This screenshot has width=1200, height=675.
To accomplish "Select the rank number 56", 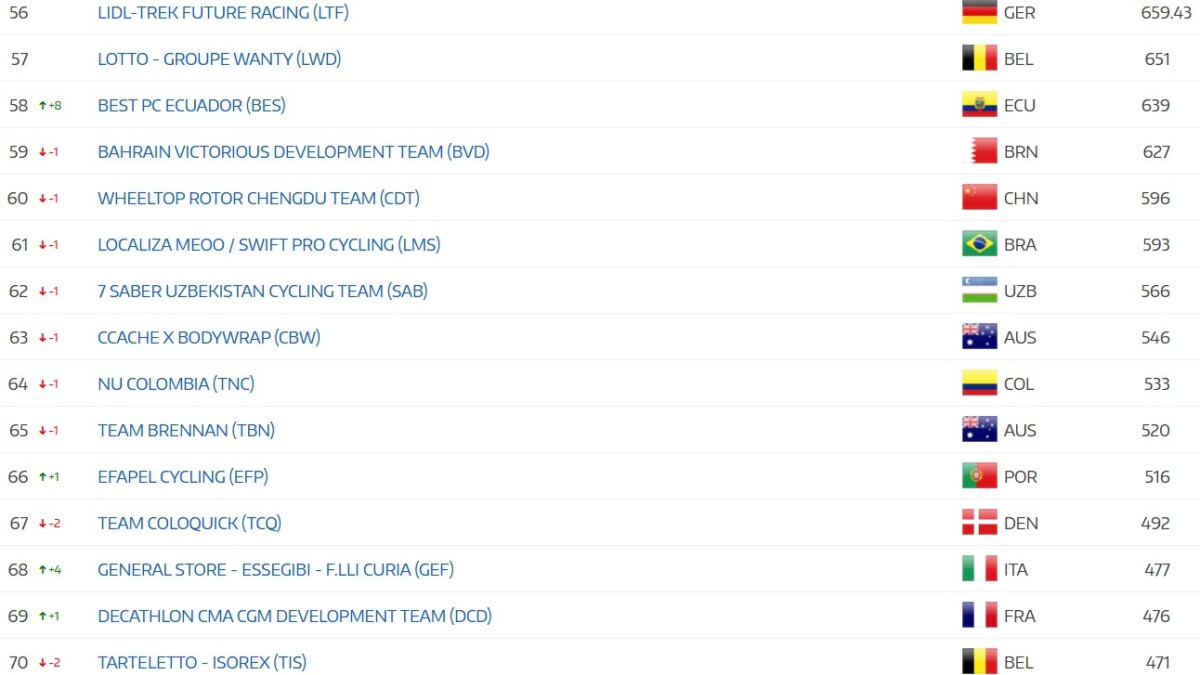I will [18, 13].
